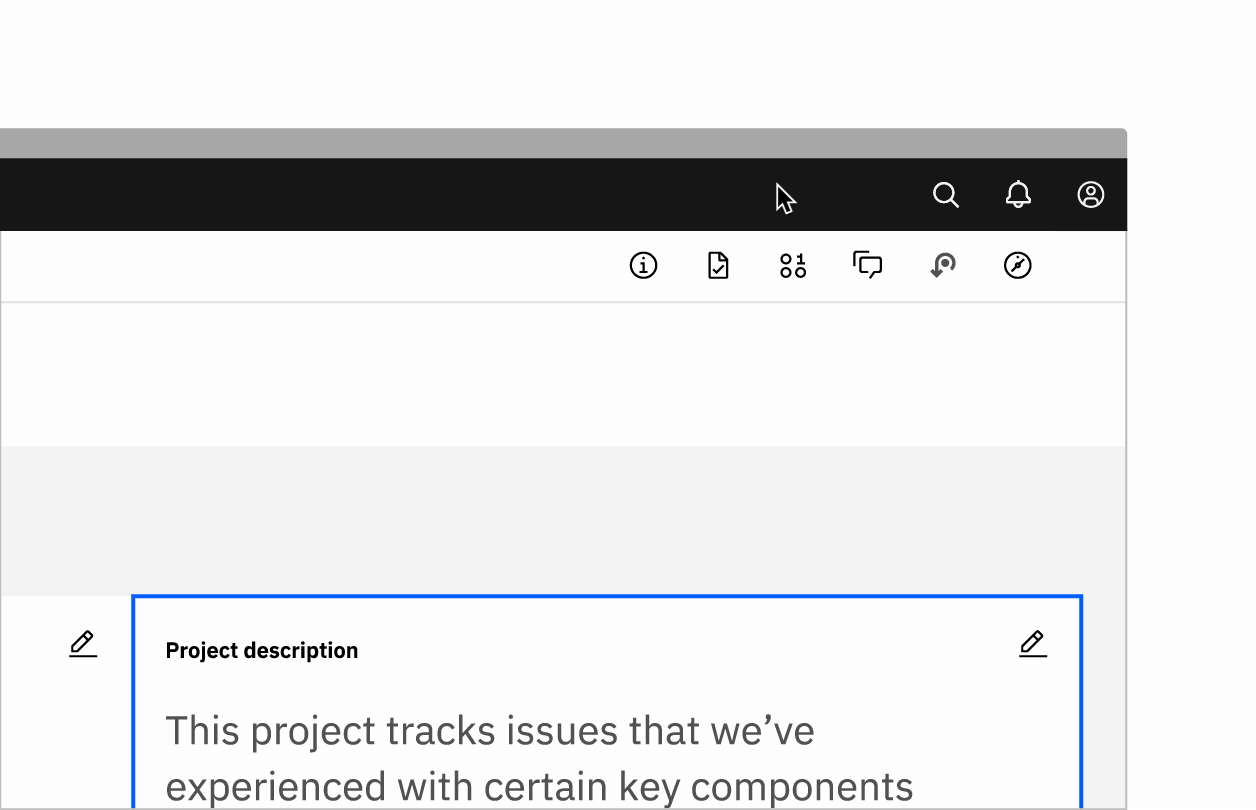Click empty toolbar space left of info icon

[x=300, y=266]
